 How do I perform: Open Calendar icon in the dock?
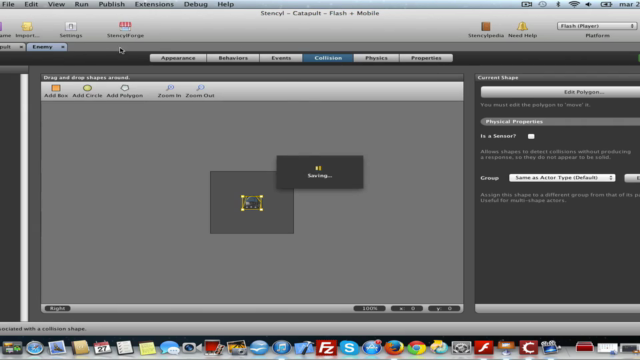tap(102, 348)
